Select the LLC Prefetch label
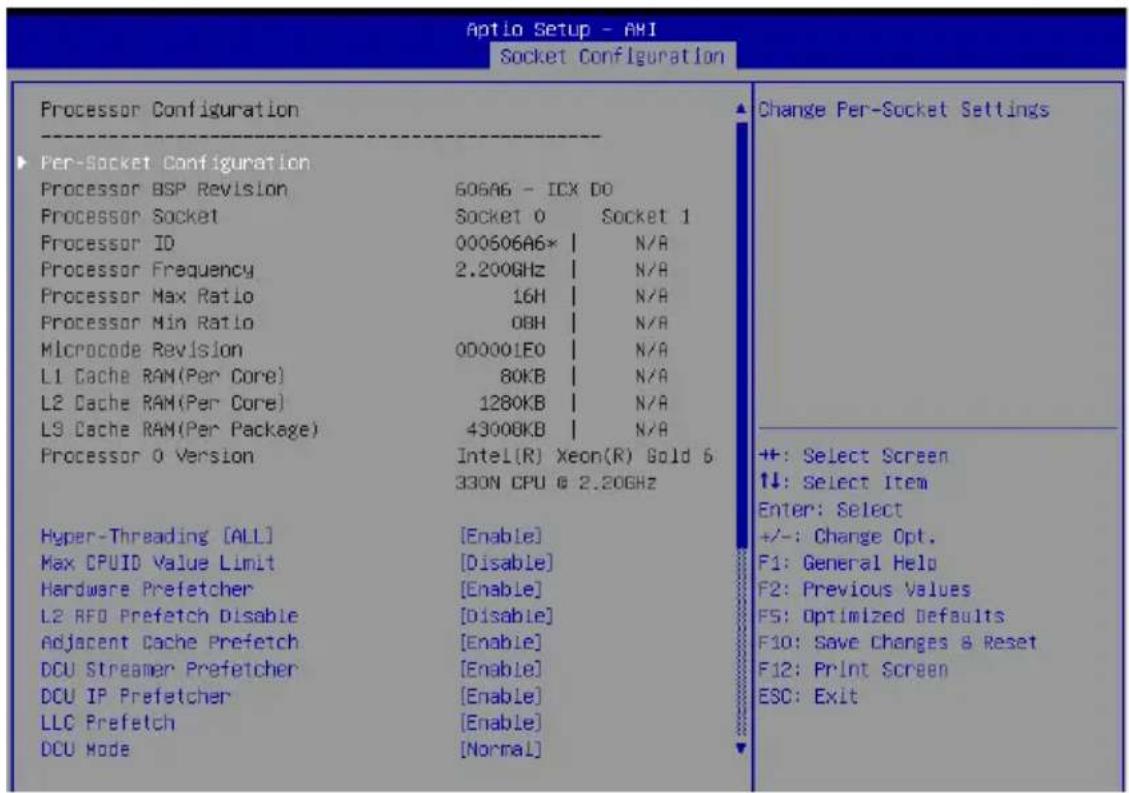 [107, 723]
